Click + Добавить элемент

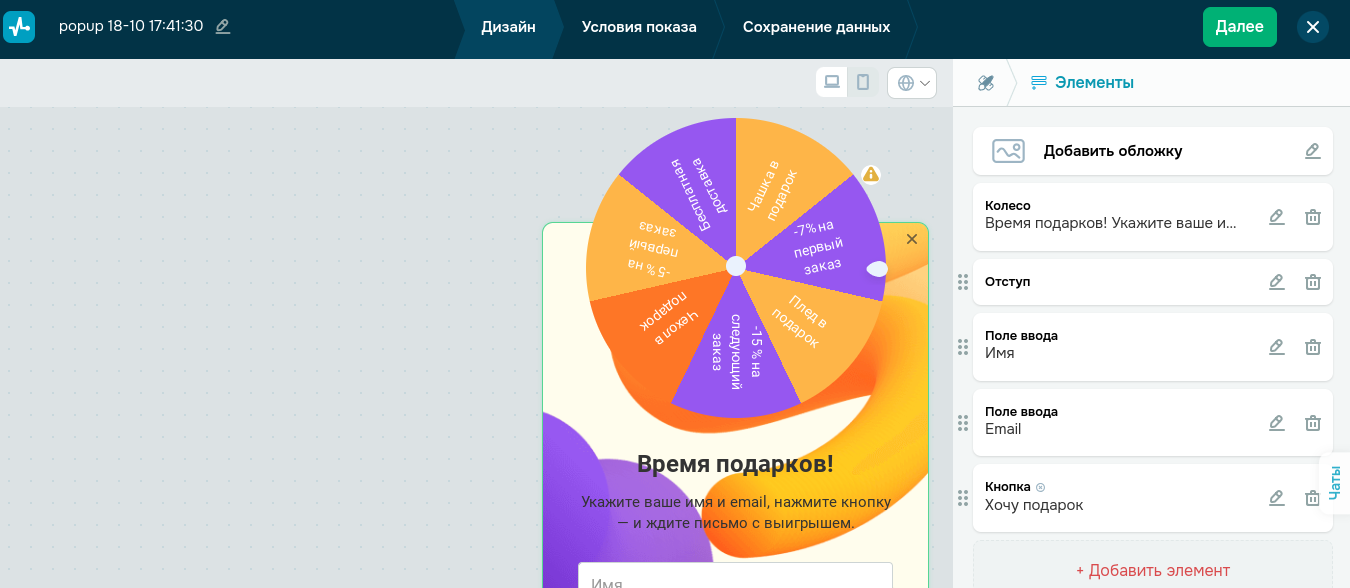pyautogui.click(x=1153, y=570)
